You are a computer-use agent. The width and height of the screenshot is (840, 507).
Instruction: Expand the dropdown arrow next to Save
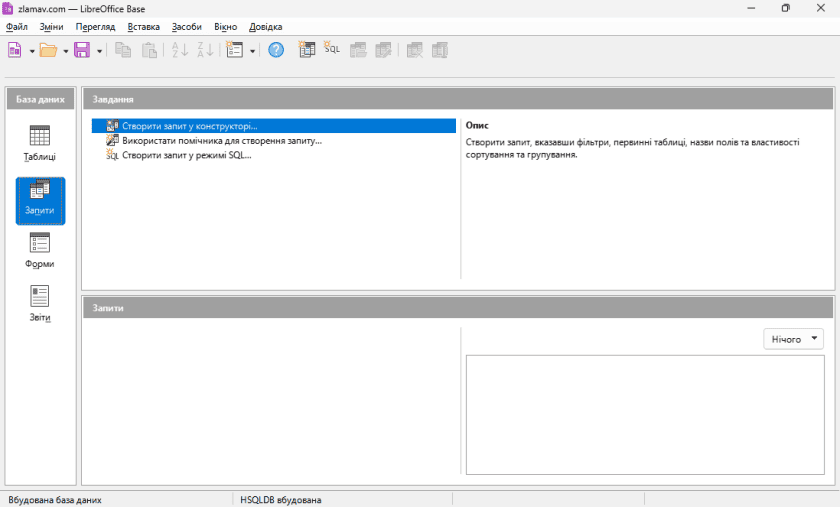point(99,50)
